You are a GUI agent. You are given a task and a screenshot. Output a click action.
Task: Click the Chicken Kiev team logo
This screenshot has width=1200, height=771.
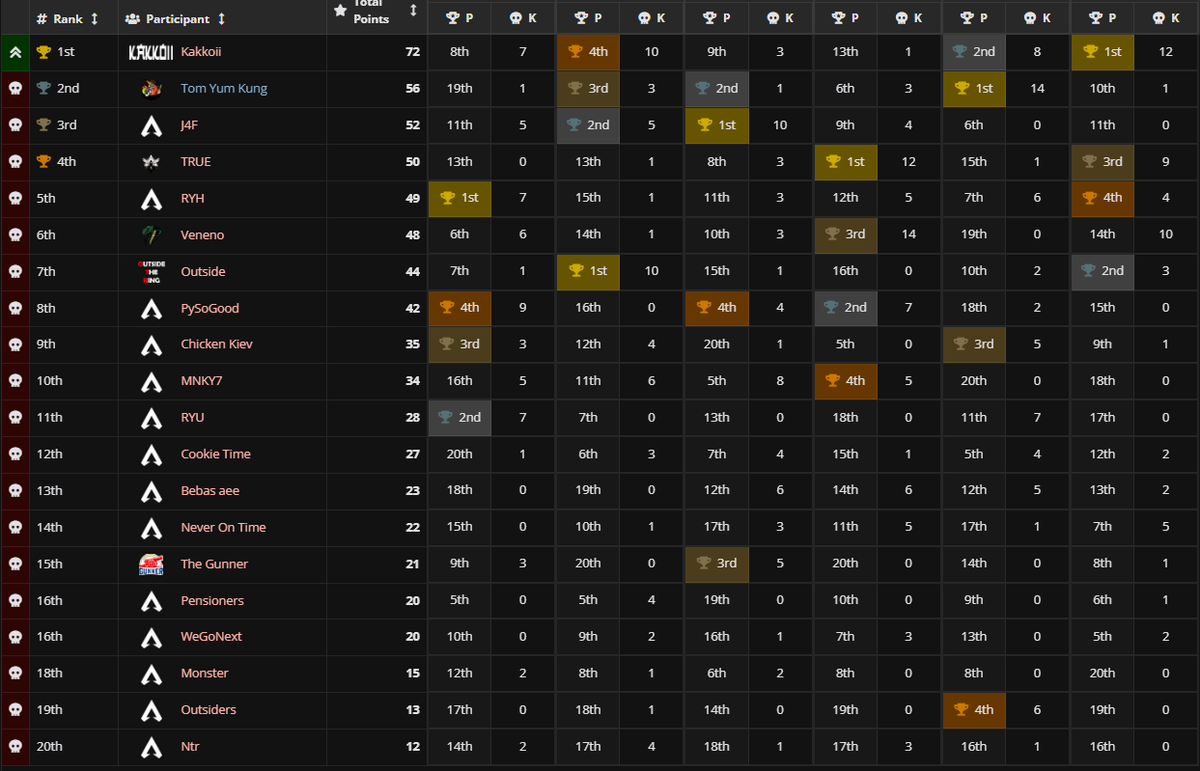pos(151,344)
